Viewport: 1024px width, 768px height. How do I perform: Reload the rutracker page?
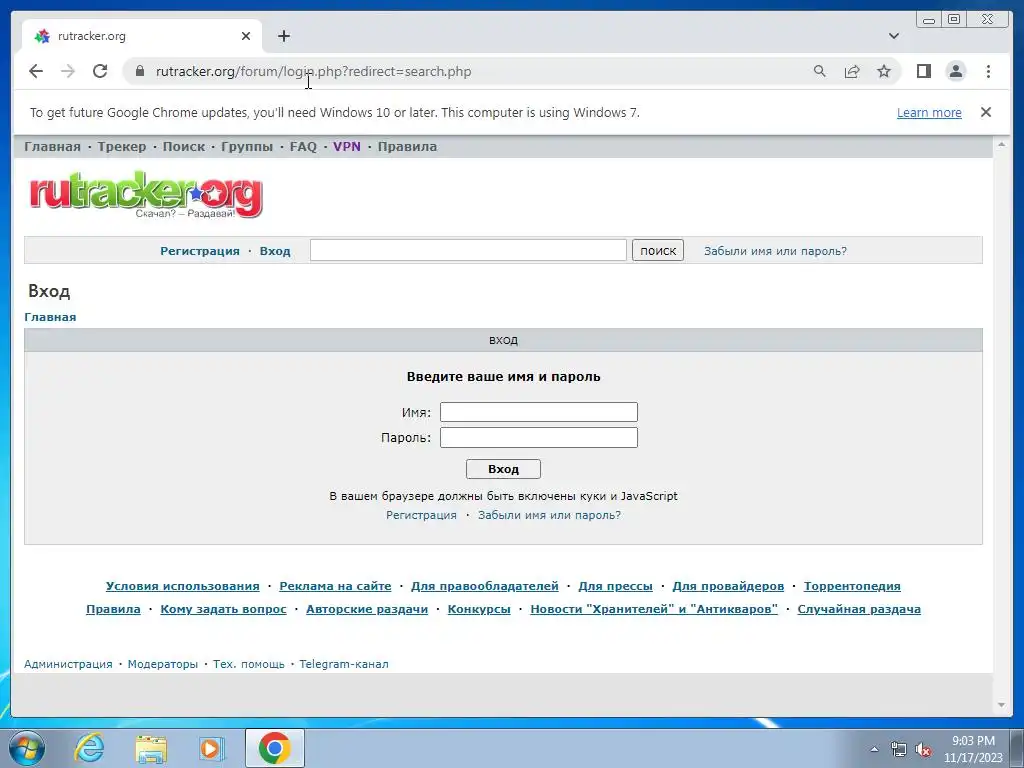(100, 71)
